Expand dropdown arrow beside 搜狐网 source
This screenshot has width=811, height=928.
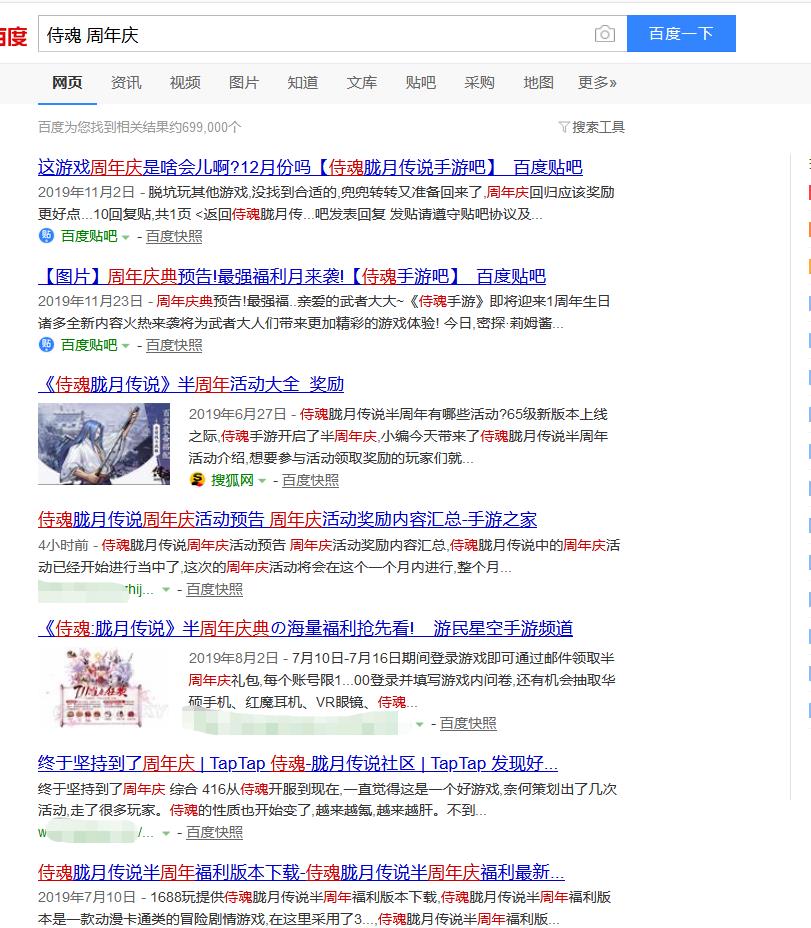[262, 481]
